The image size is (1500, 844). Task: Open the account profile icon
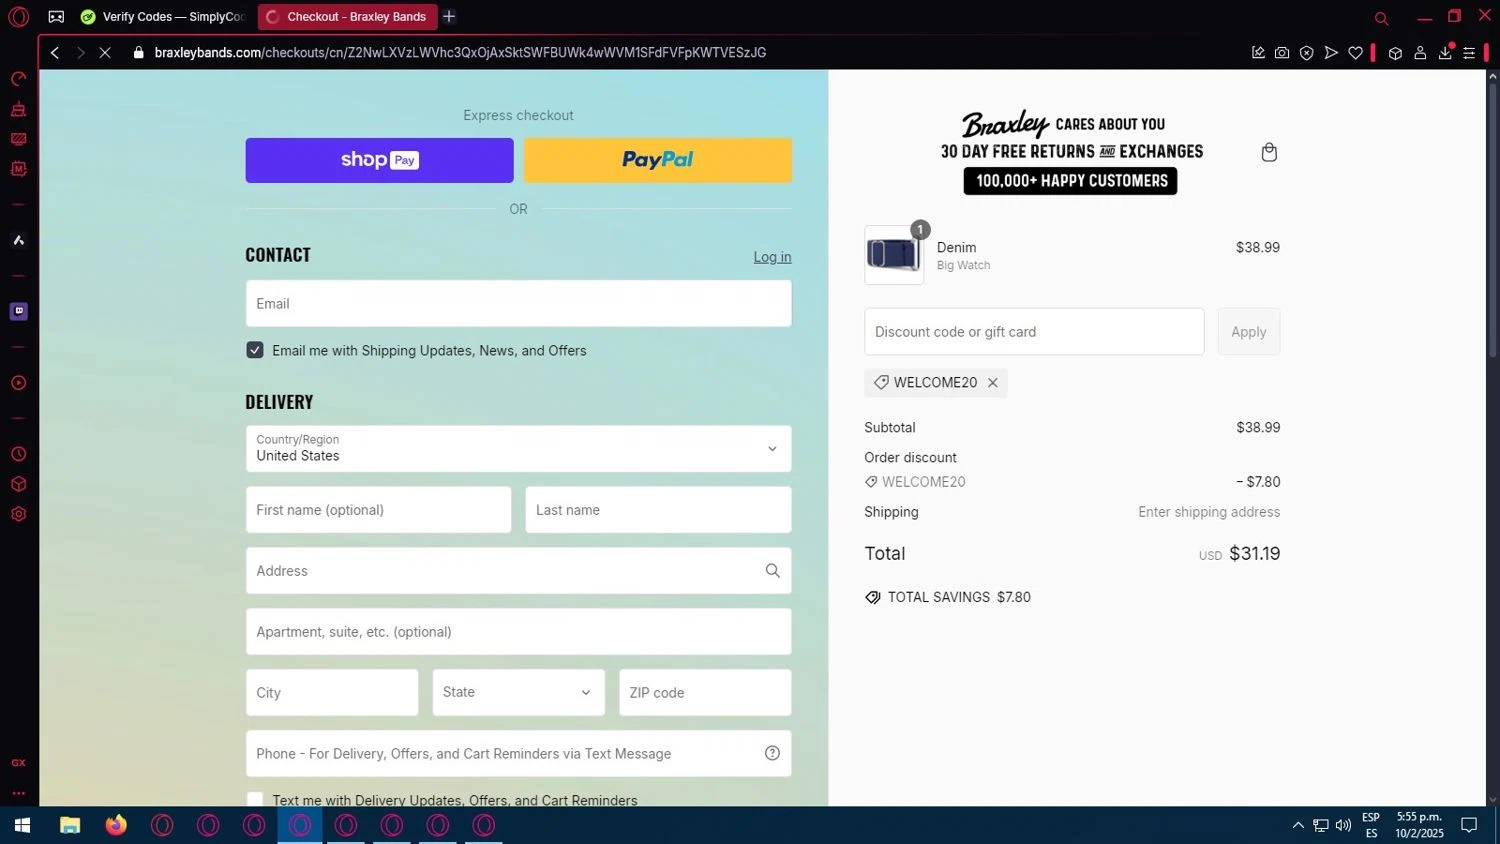point(1420,53)
